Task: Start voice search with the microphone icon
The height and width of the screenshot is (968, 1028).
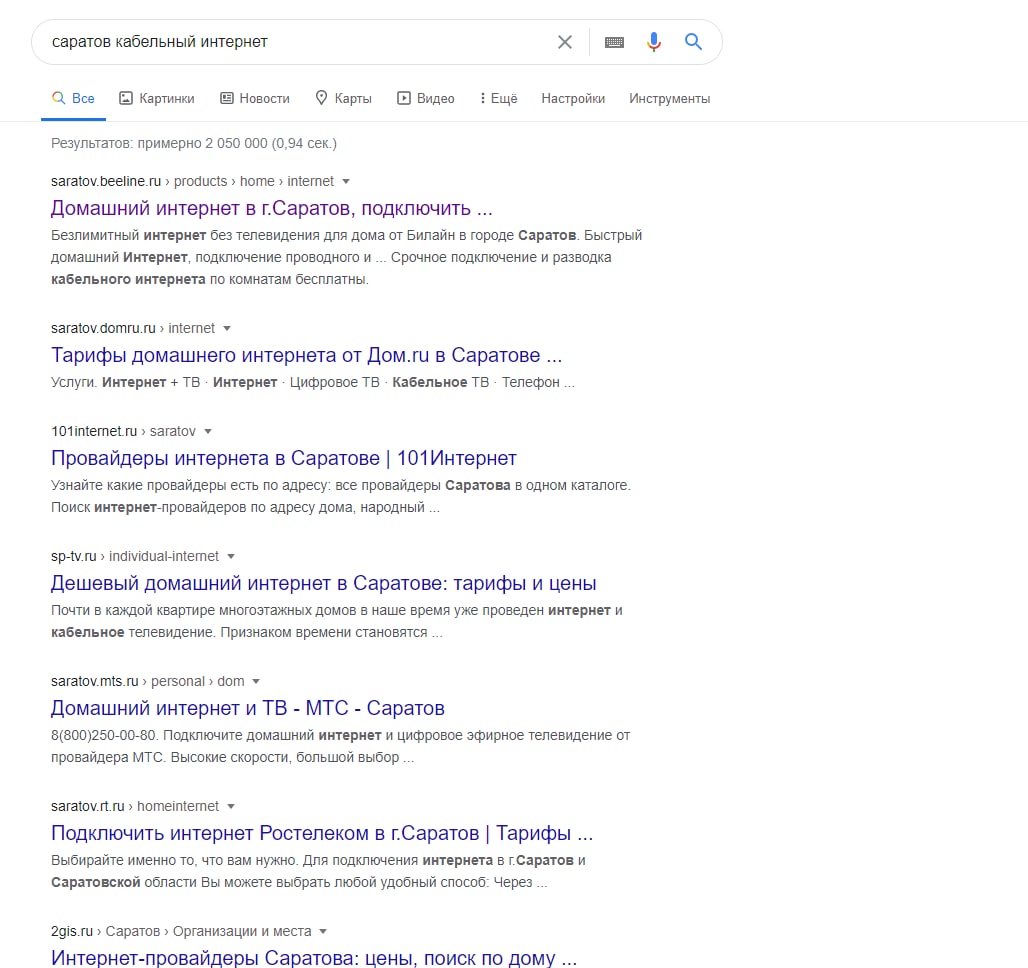Action: point(654,42)
